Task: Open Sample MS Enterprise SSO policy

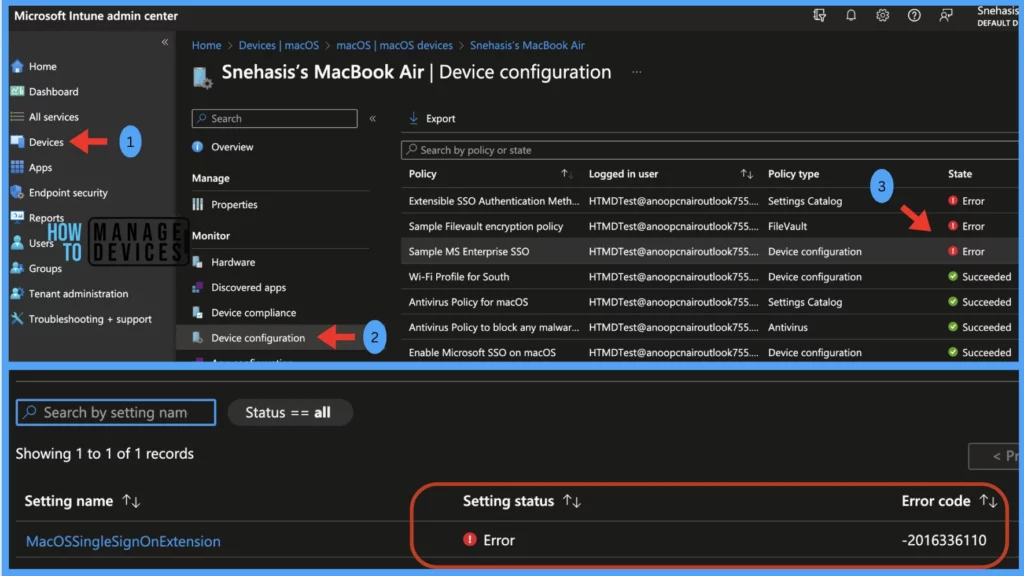Action: (469, 251)
